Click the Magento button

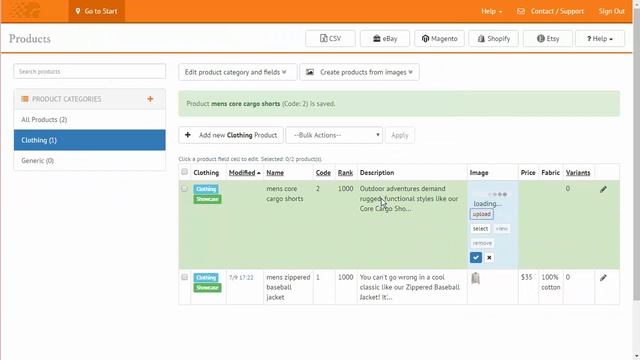click(439, 38)
